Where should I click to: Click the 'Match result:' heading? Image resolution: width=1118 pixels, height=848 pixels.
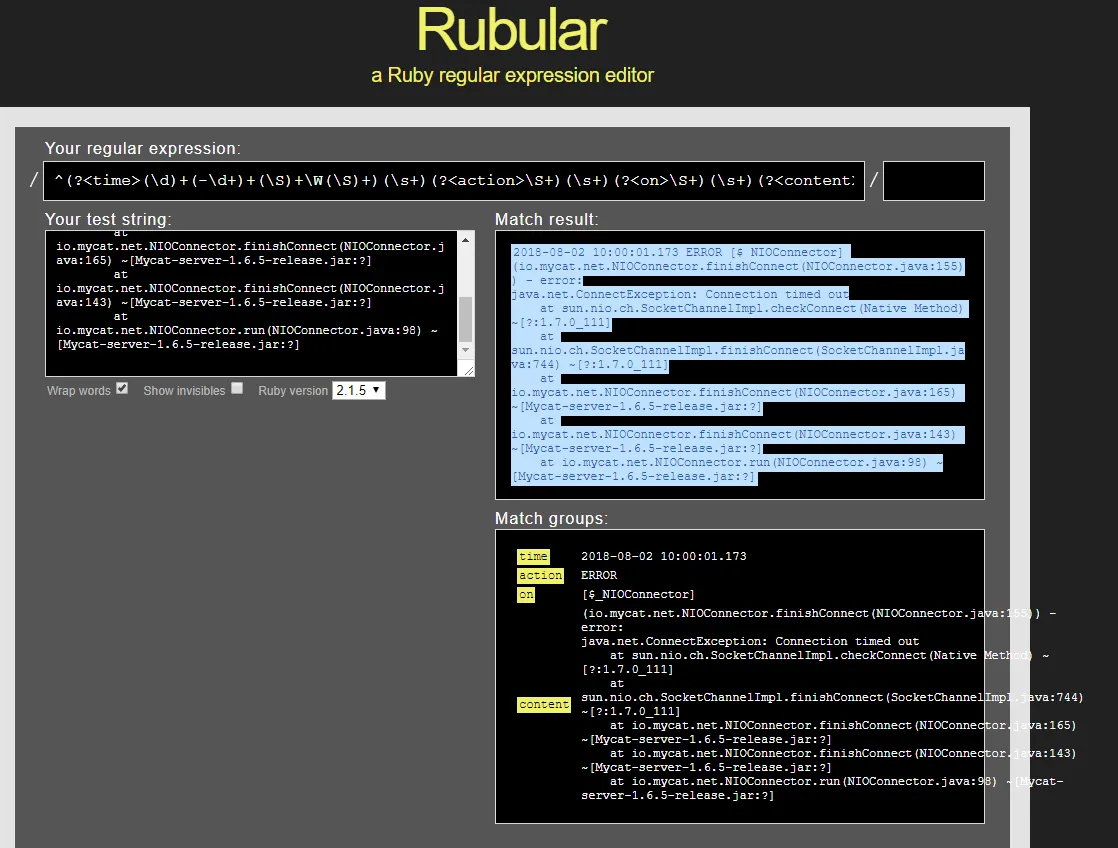[x=547, y=220]
